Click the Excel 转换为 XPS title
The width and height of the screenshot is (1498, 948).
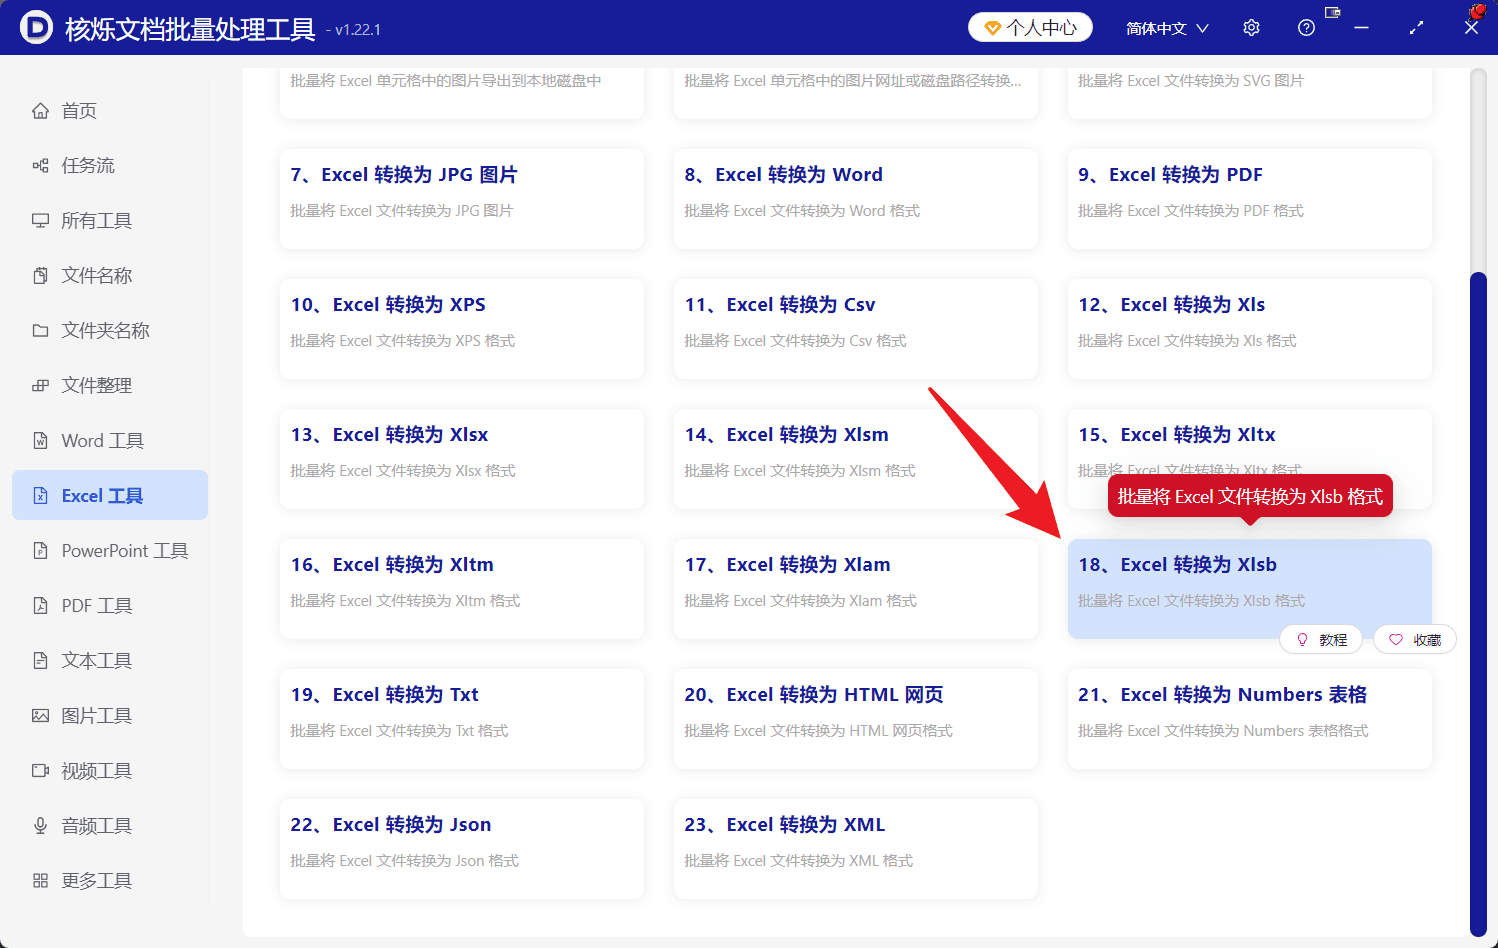388,305
